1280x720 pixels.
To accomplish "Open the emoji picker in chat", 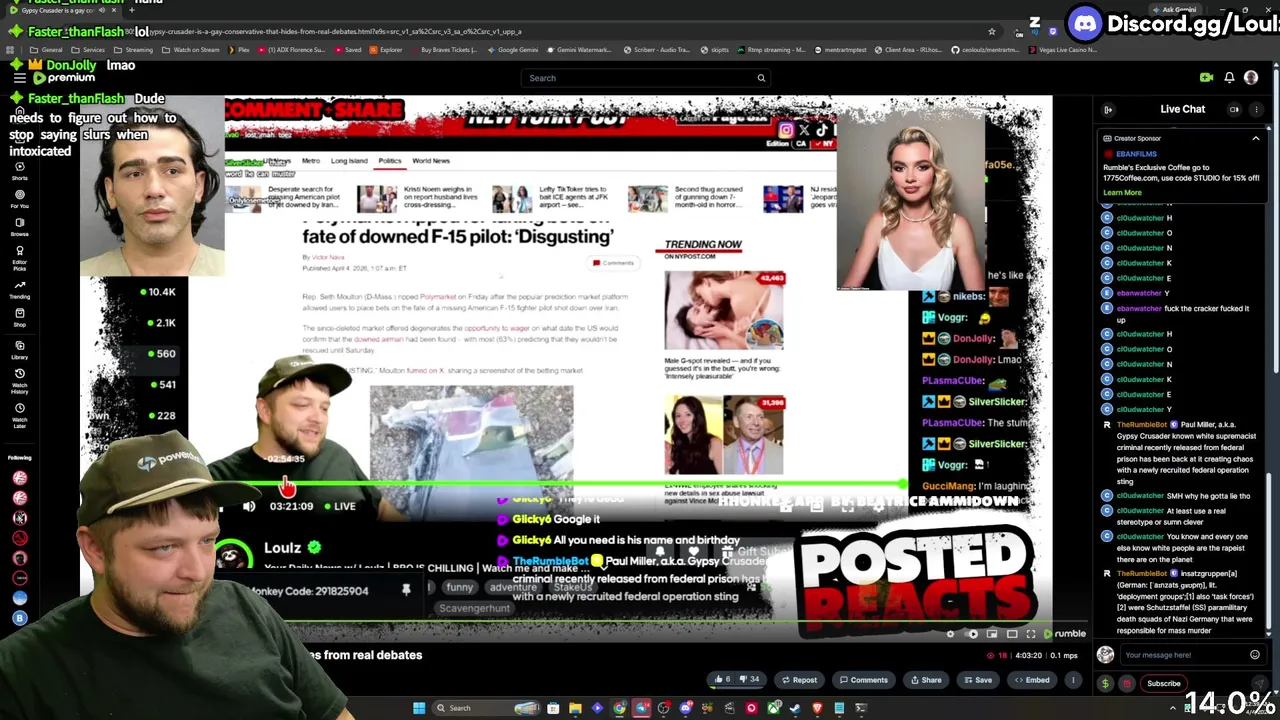I will 1255,655.
